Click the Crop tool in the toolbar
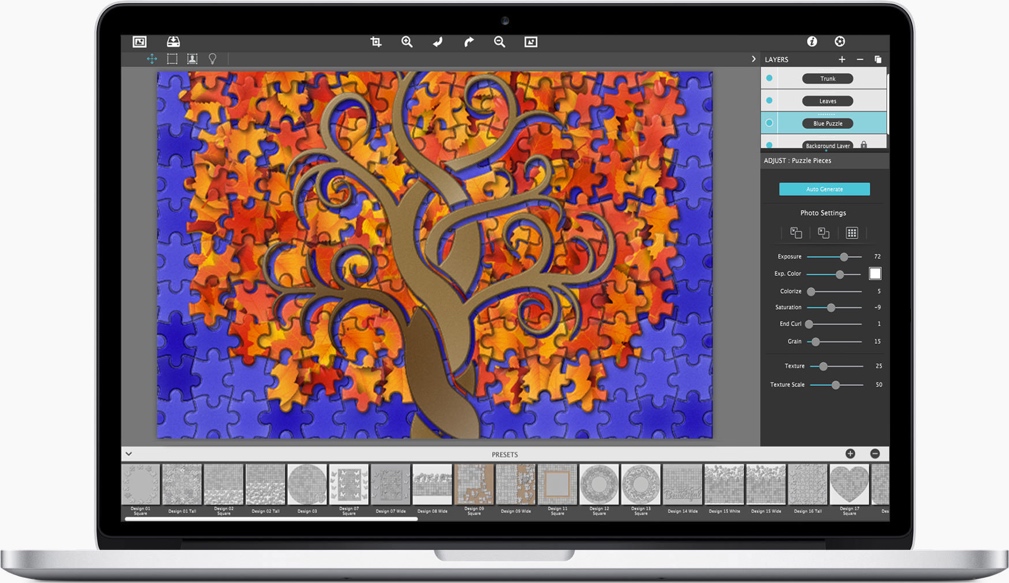 pyautogui.click(x=376, y=42)
